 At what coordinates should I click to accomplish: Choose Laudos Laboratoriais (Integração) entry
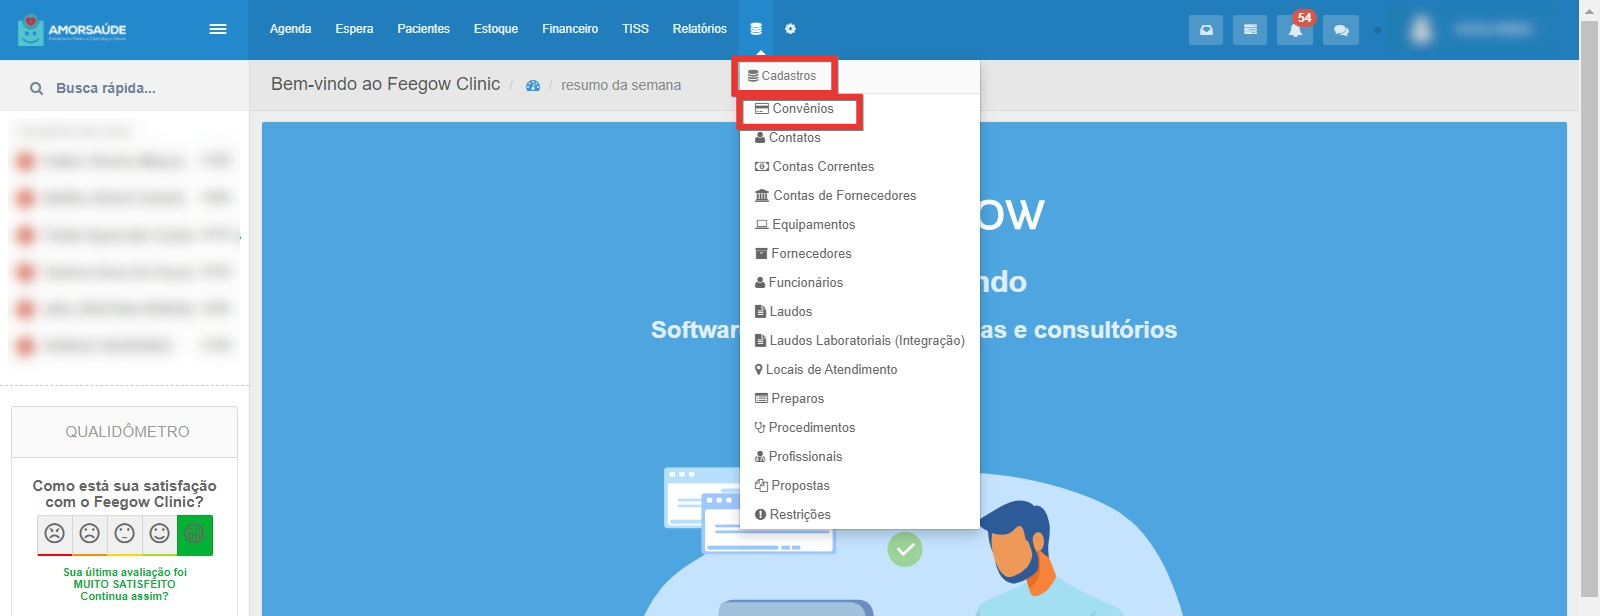pyautogui.click(x=860, y=341)
